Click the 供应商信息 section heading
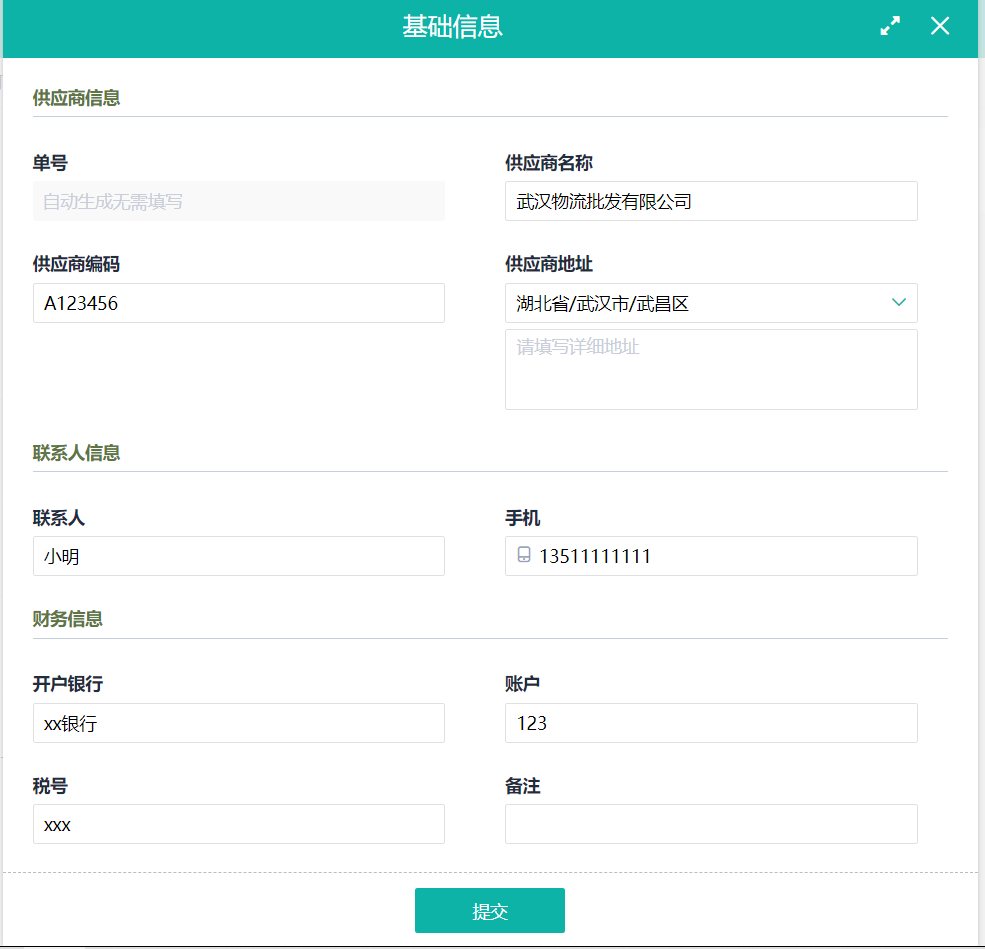The height and width of the screenshot is (949, 985). point(76,98)
